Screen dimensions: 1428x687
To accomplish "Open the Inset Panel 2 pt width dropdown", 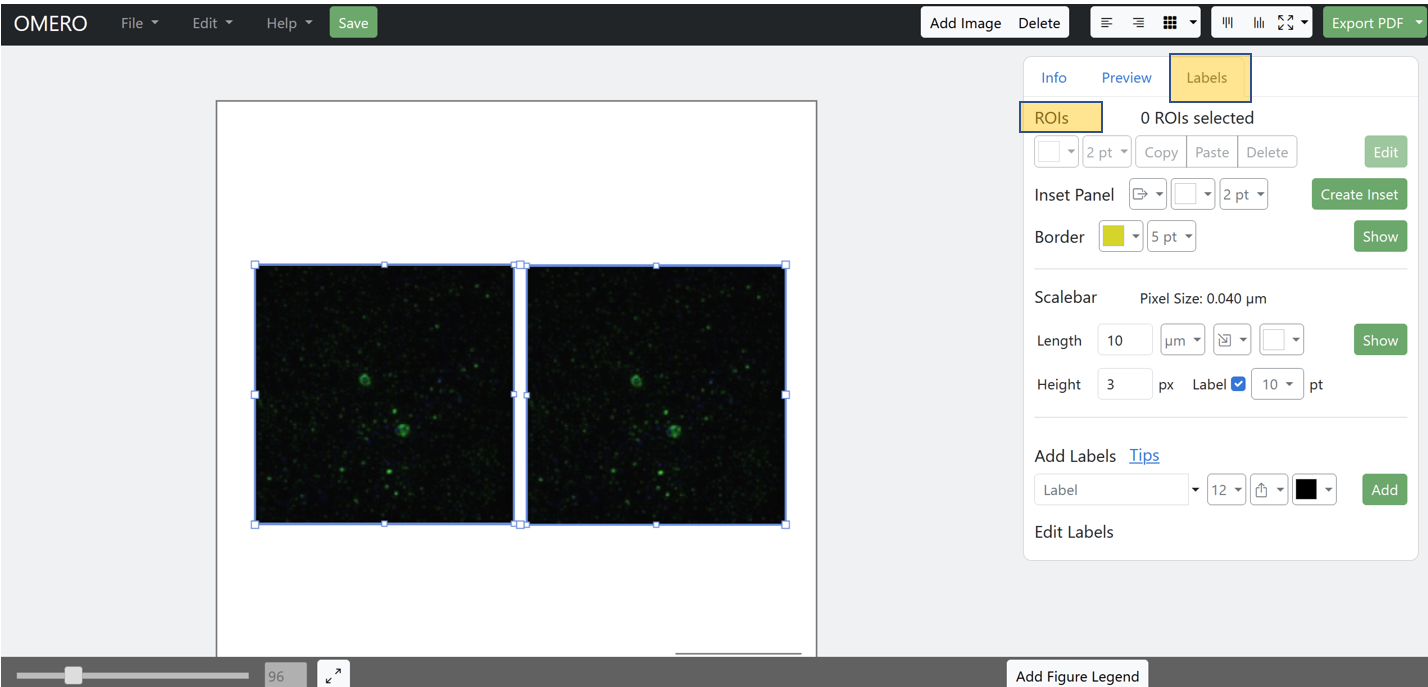I will coord(1244,194).
